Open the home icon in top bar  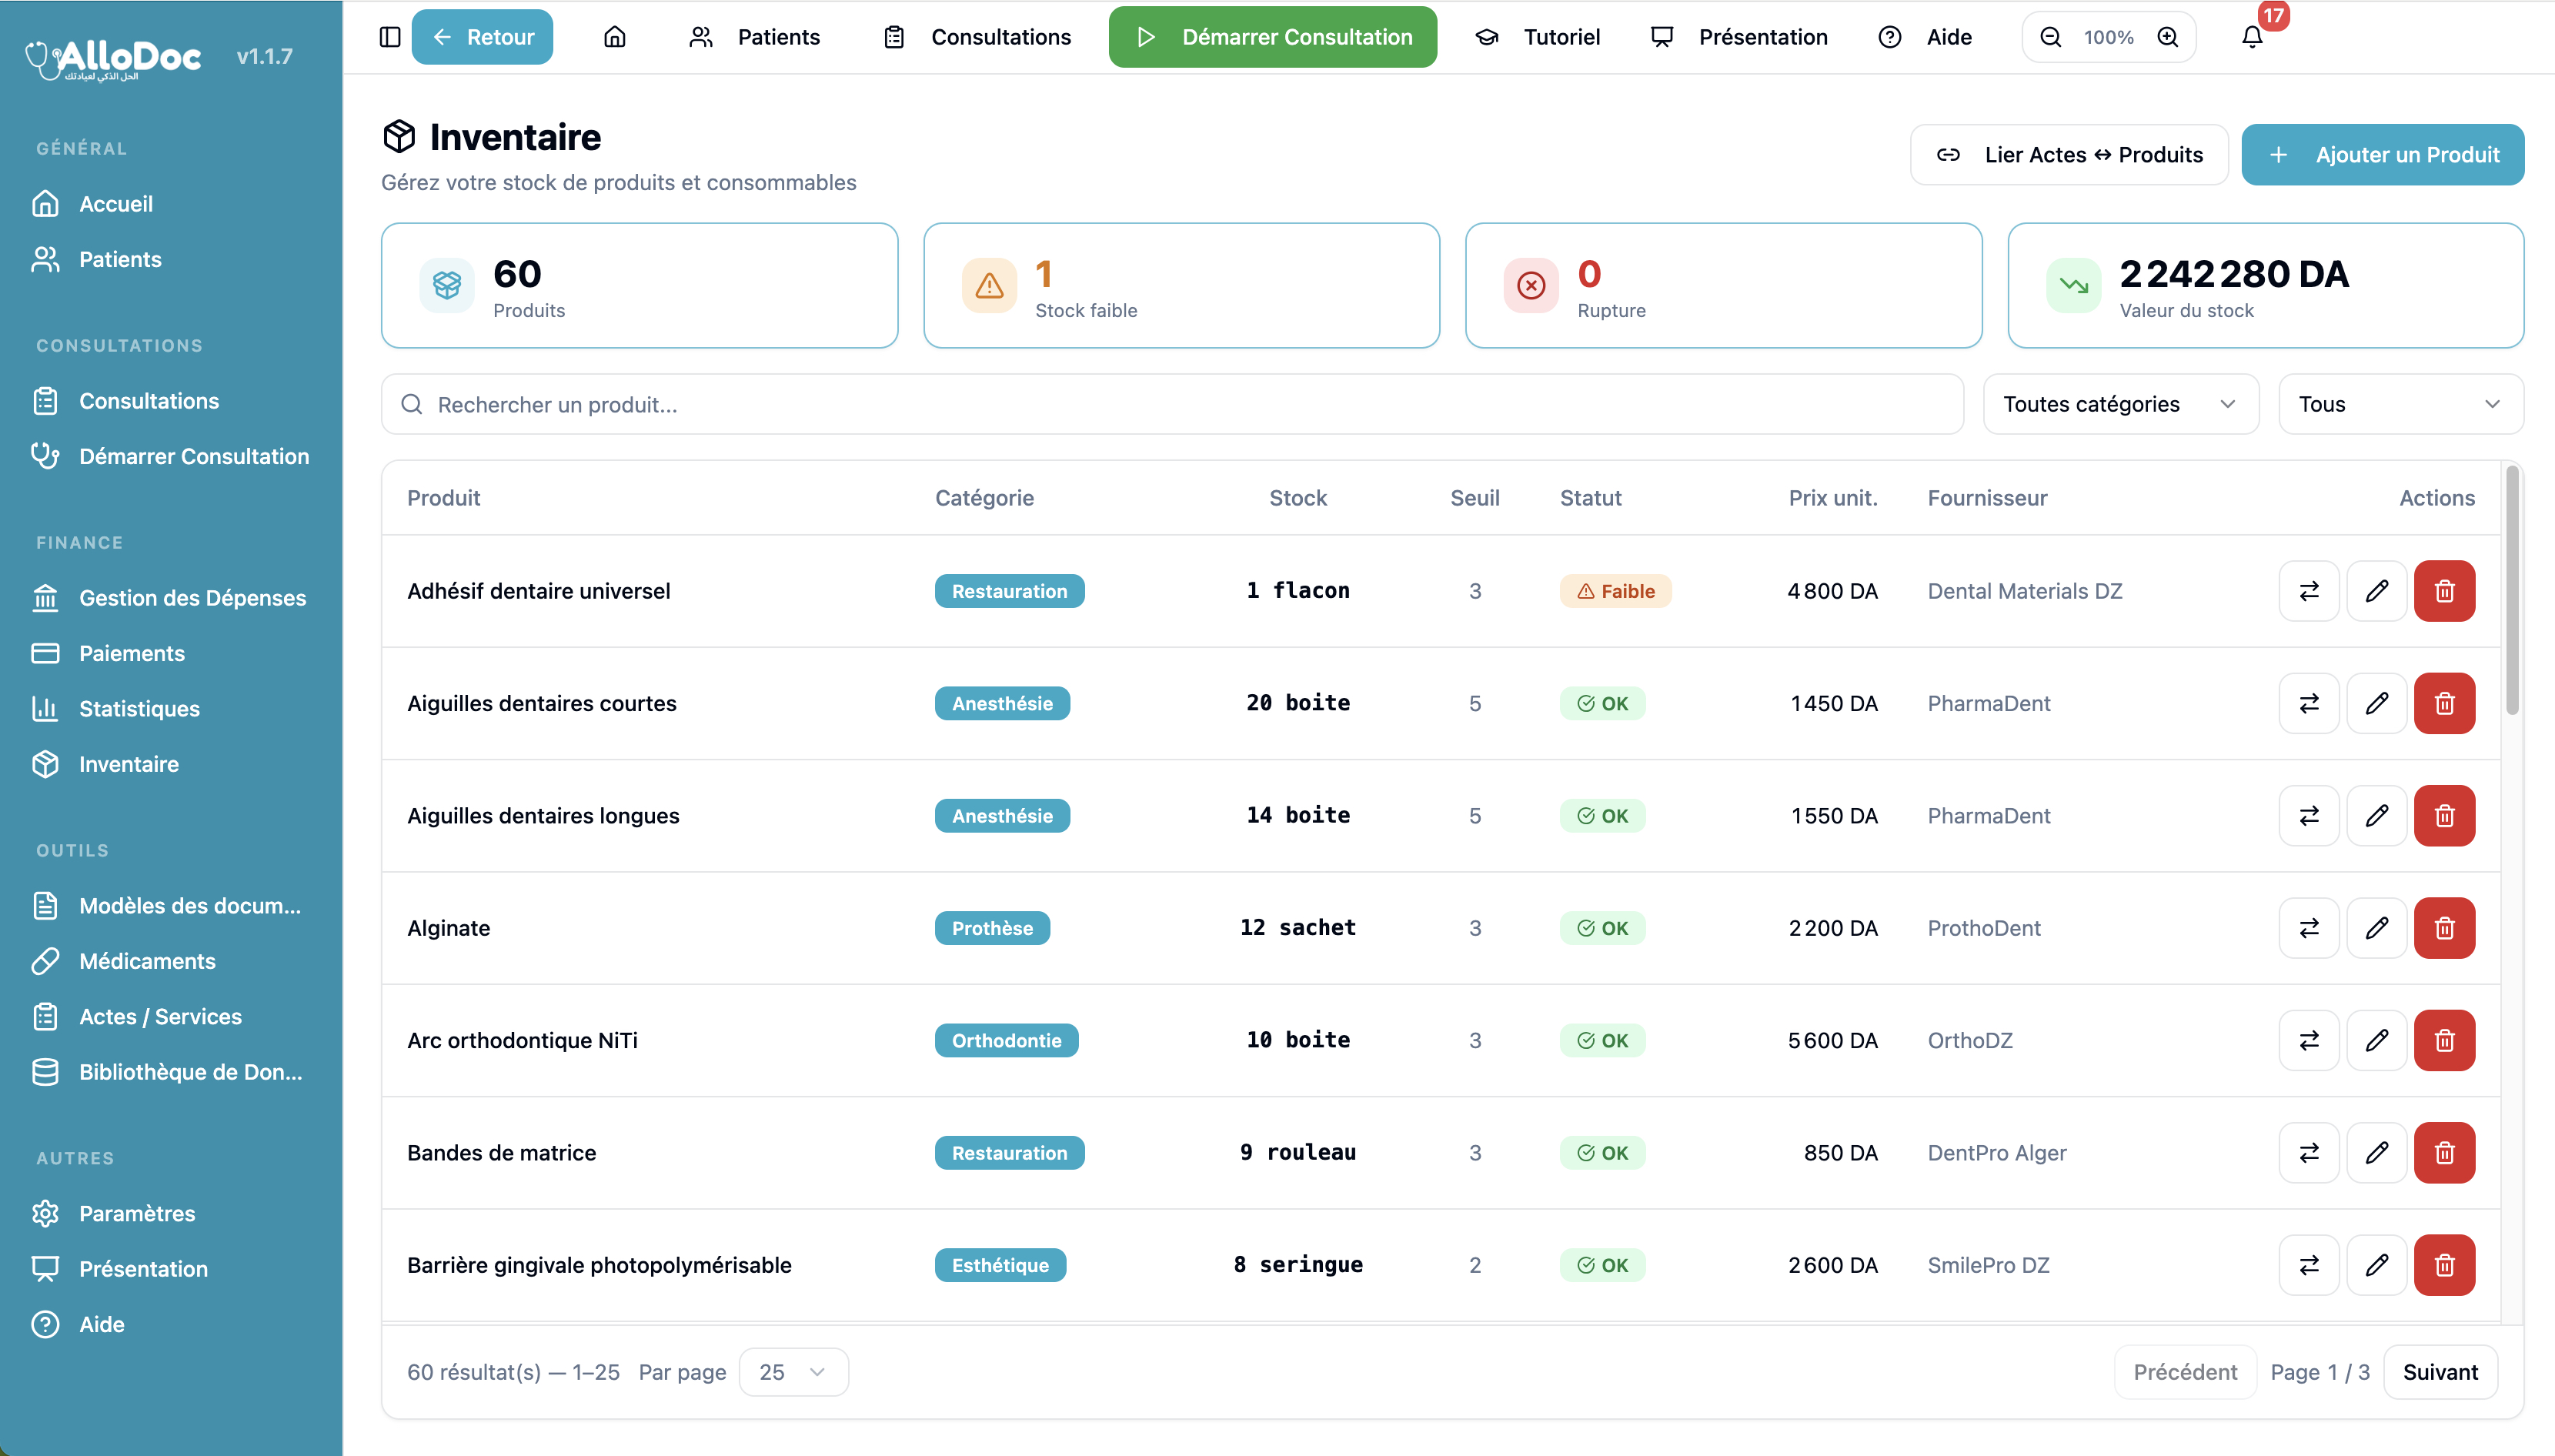click(x=615, y=37)
